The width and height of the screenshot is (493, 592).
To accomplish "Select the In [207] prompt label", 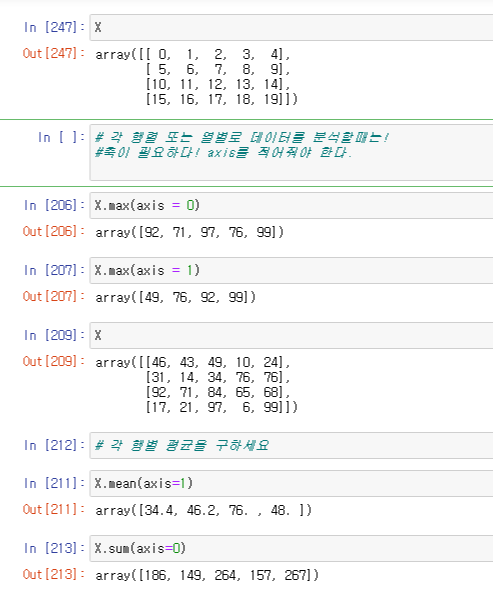I will point(55,270).
